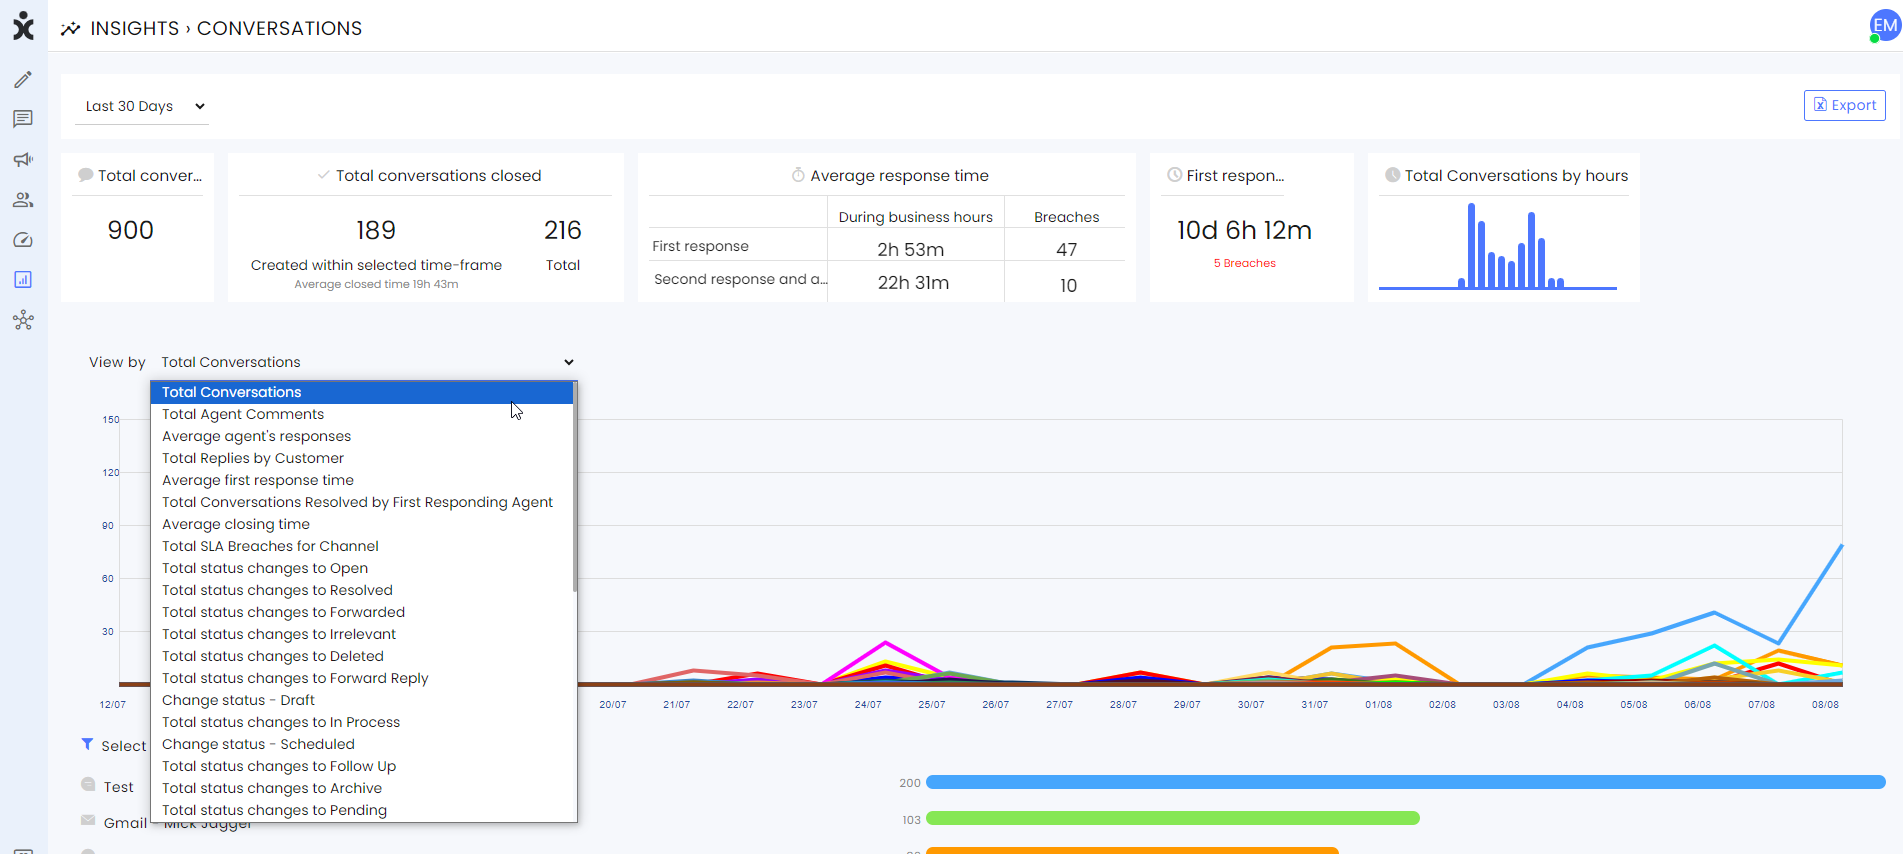The height and width of the screenshot is (854, 1903).
Task: Open the EM user avatar menu
Action: [1885, 26]
